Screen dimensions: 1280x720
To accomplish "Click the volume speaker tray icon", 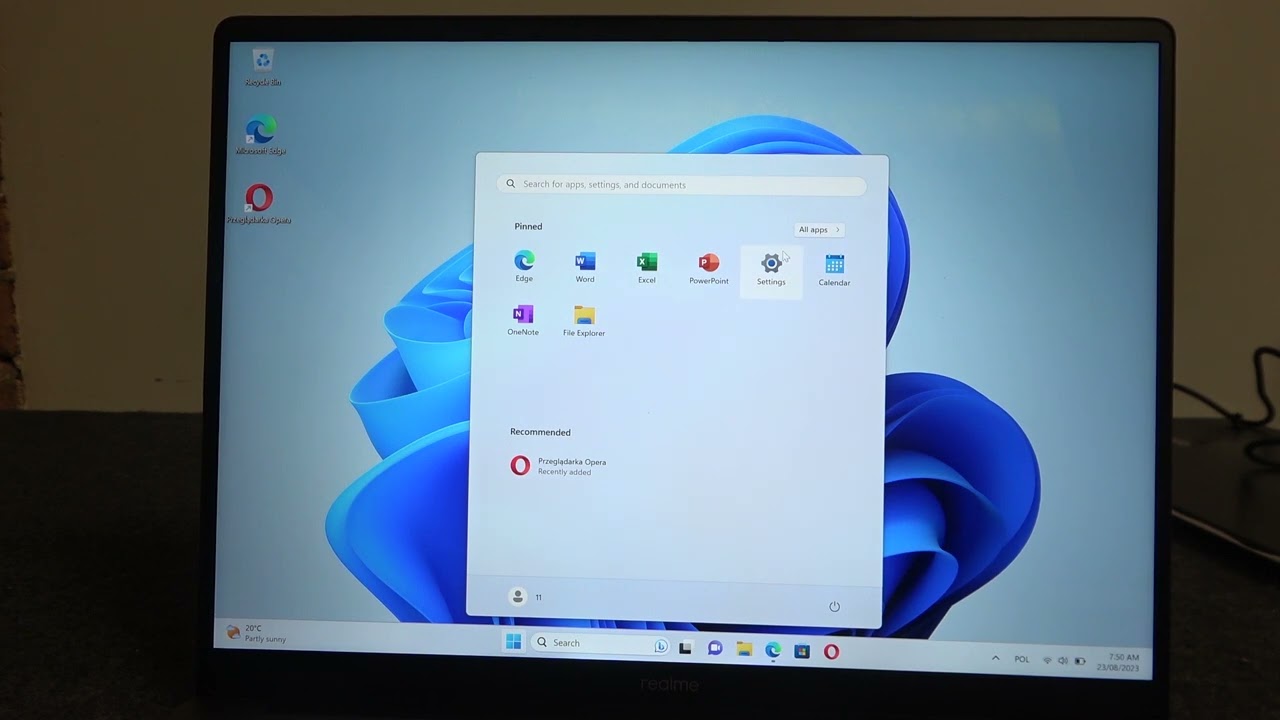I will tap(1063, 661).
